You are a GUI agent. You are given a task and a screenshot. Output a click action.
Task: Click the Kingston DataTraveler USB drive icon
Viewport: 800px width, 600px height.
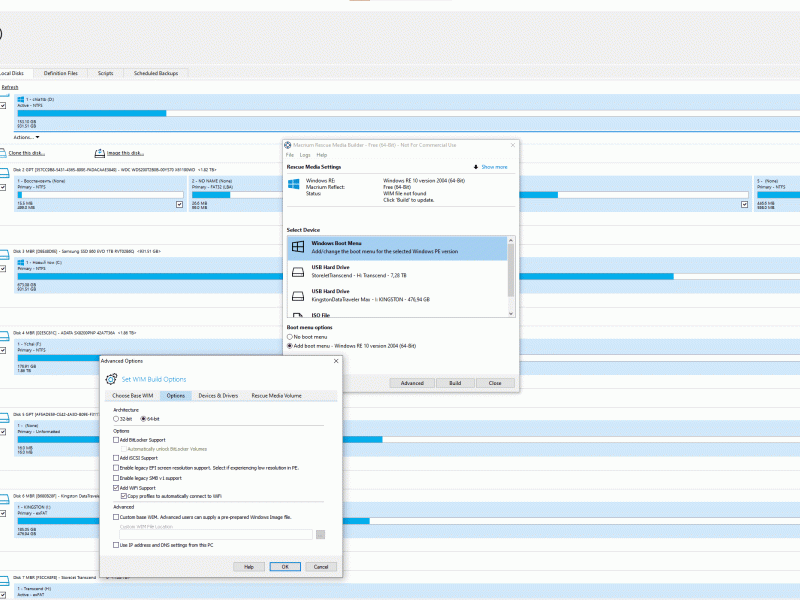[x=298, y=296]
